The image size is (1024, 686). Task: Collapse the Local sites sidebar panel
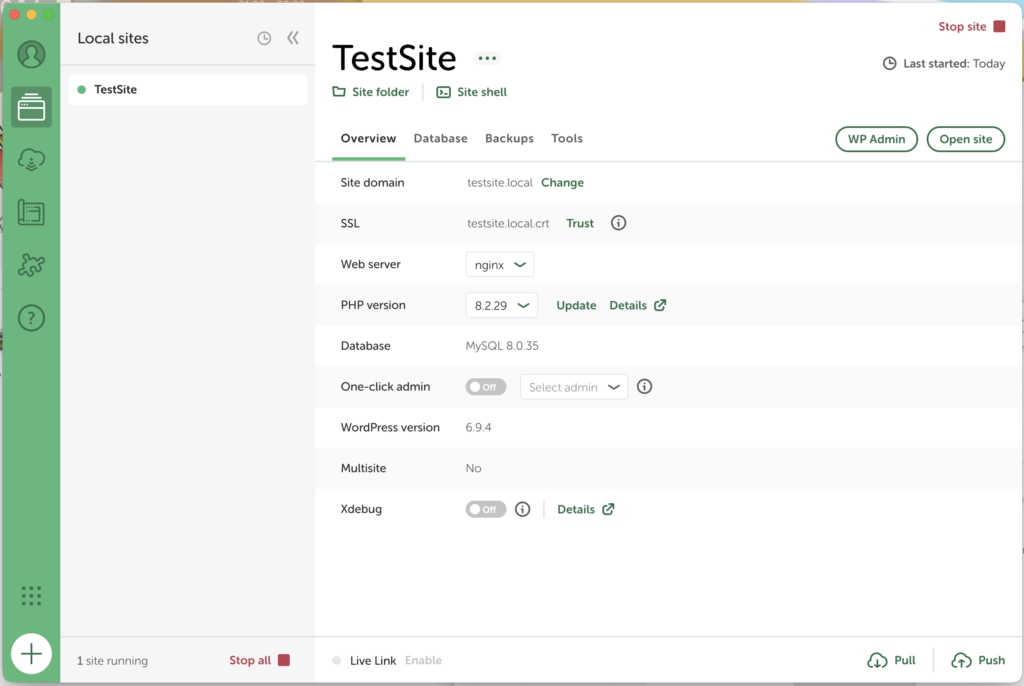point(293,38)
